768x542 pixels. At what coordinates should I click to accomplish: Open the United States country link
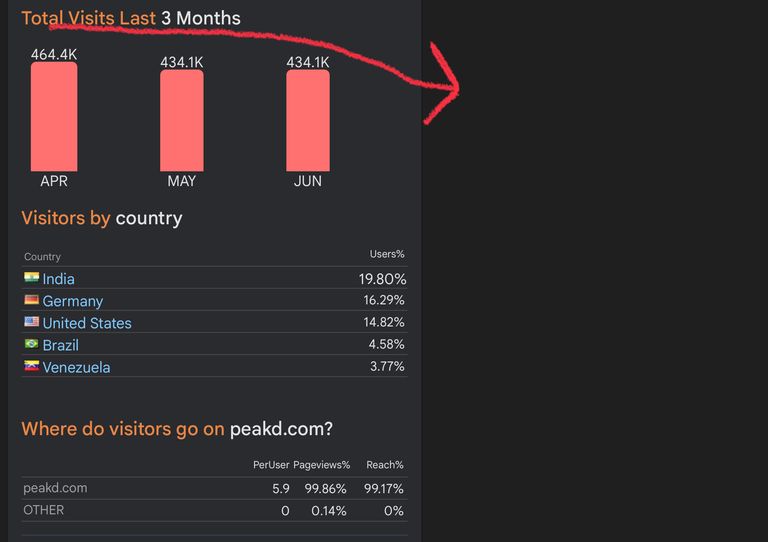[87, 323]
